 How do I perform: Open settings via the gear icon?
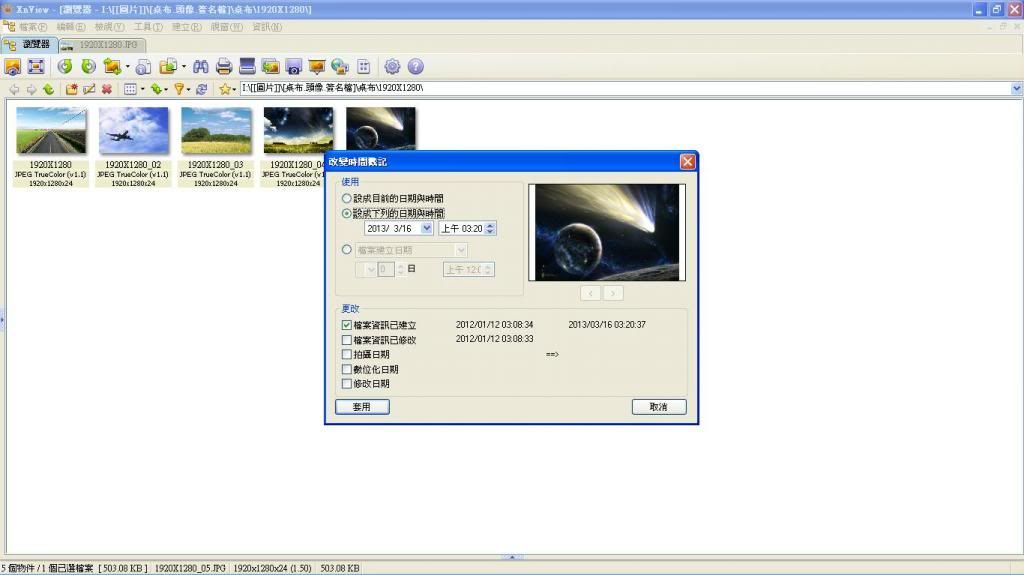tap(392, 67)
